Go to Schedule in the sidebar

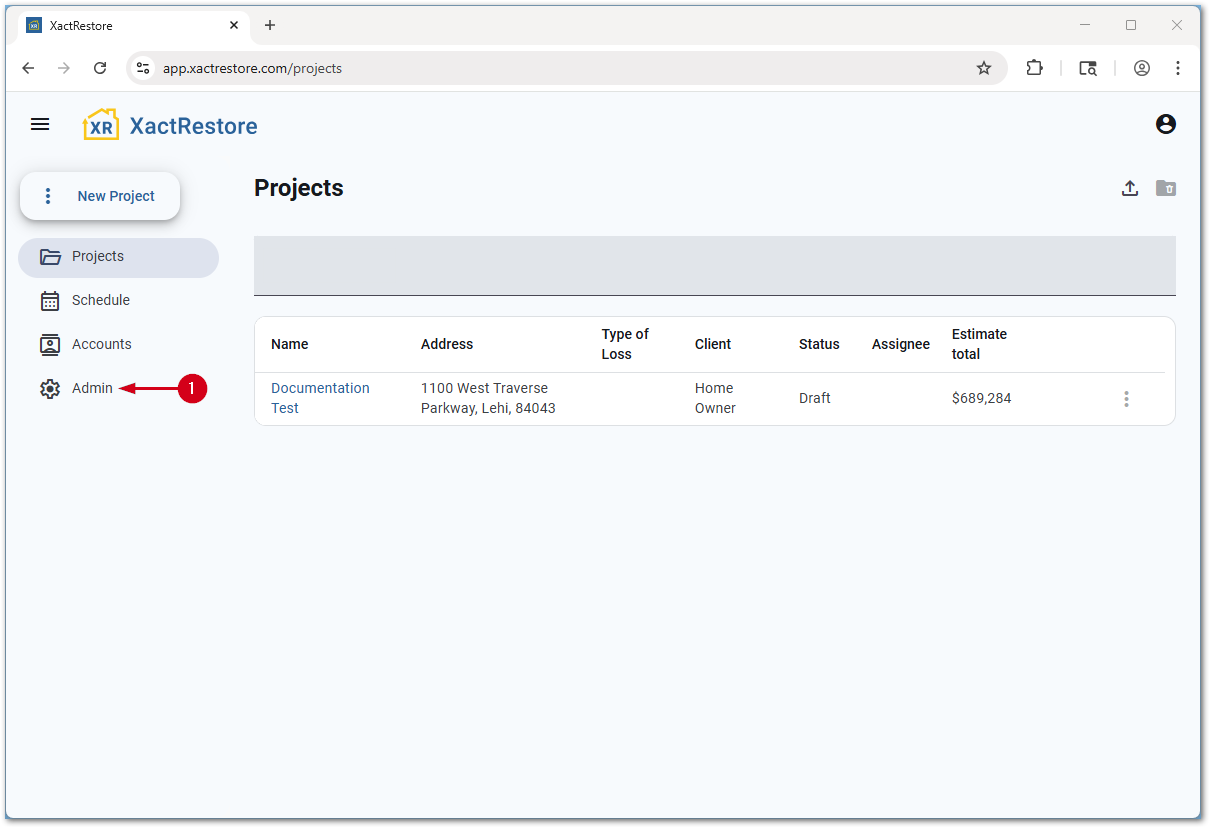coord(100,300)
